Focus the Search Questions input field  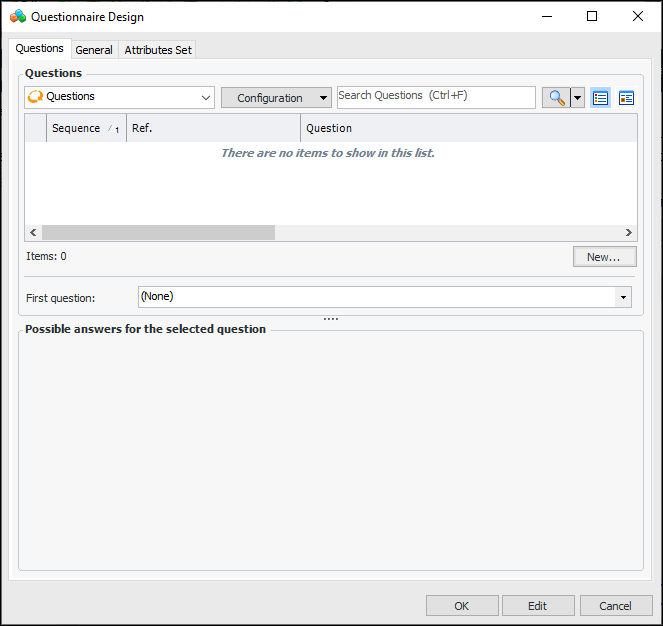436,97
